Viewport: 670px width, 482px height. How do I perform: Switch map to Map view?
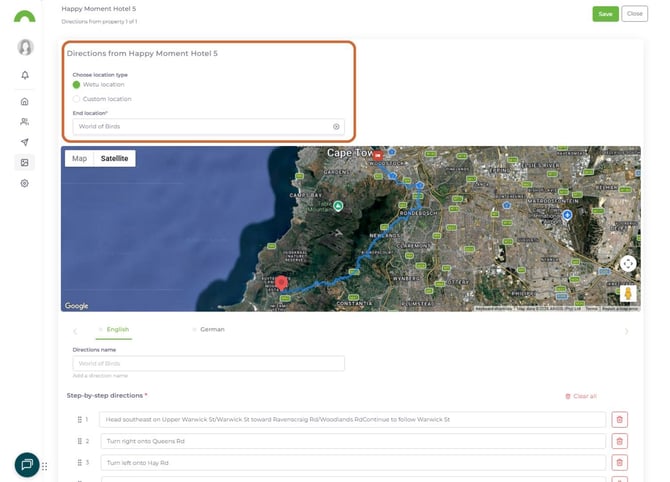click(x=79, y=158)
